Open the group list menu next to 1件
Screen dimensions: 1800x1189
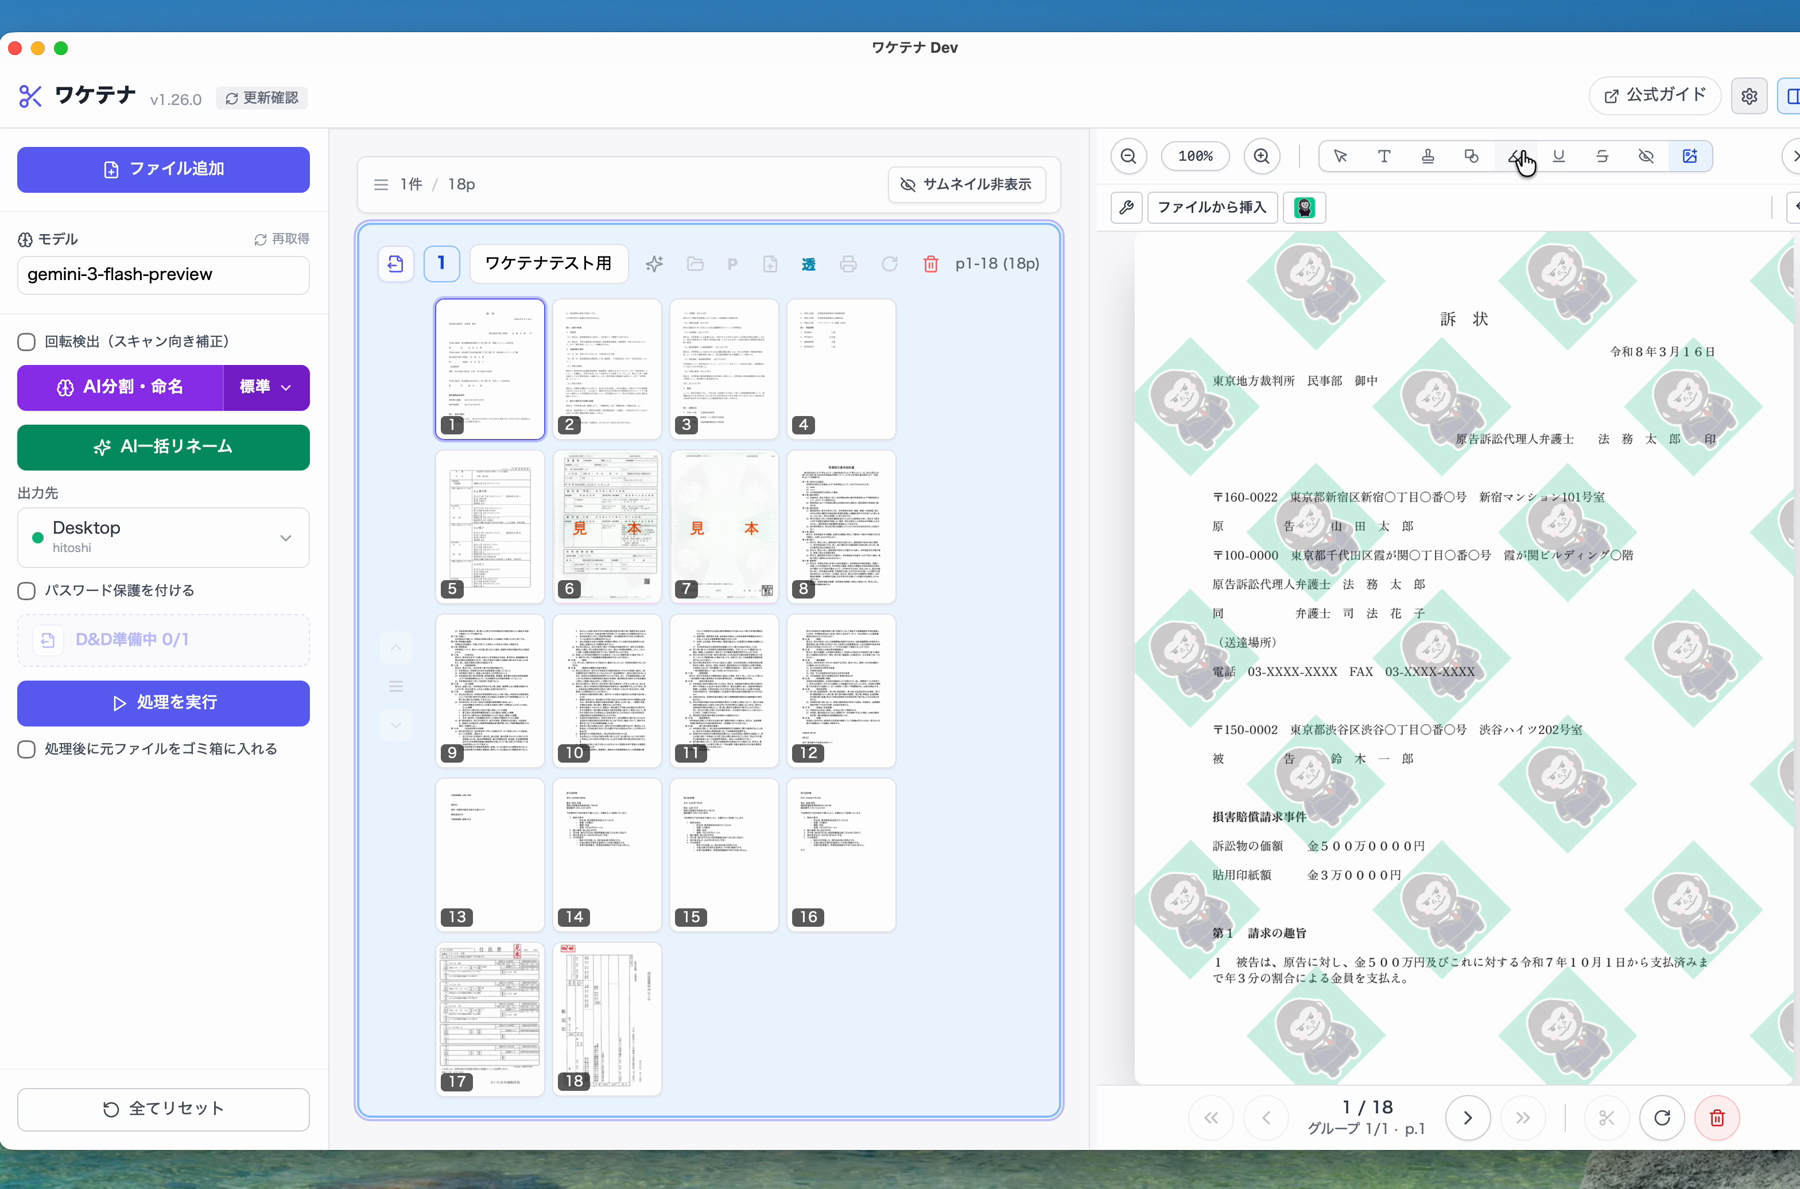click(381, 185)
